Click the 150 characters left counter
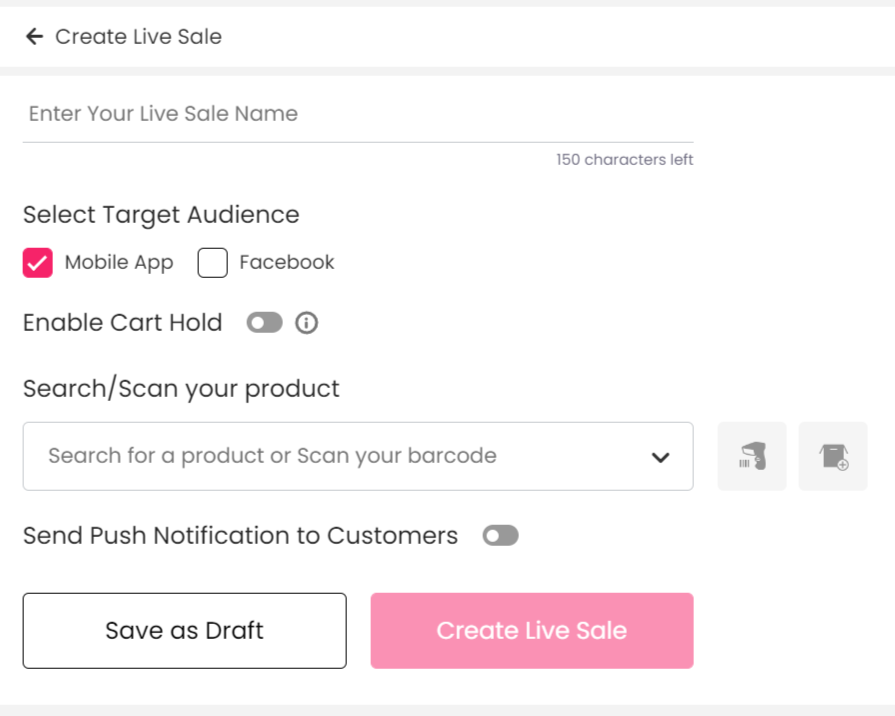 (x=624, y=159)
